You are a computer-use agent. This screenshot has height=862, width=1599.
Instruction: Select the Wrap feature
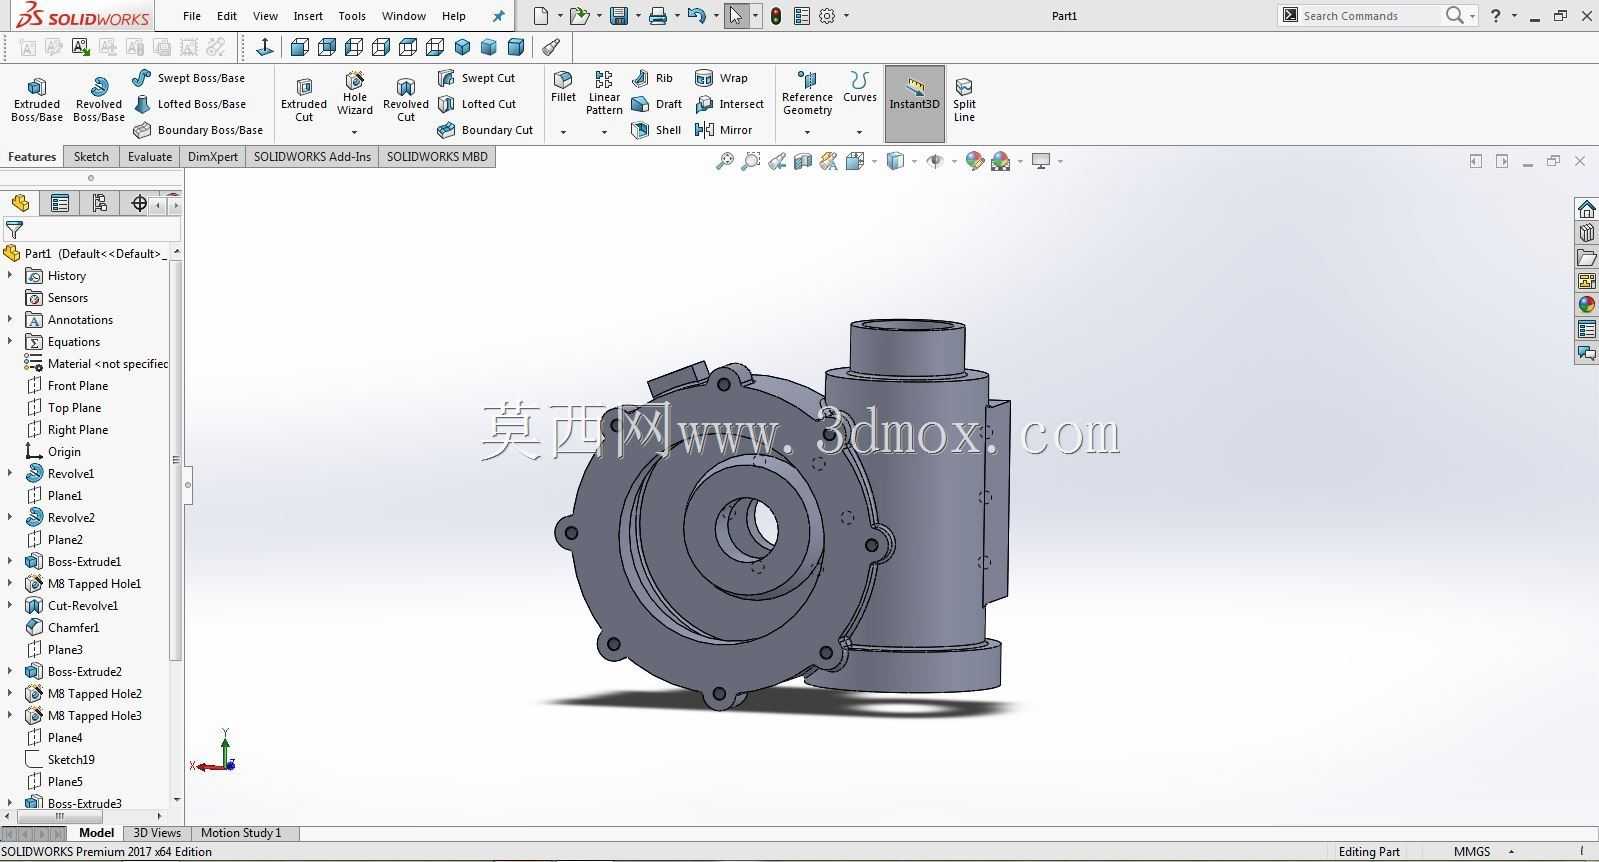point(721,78)
